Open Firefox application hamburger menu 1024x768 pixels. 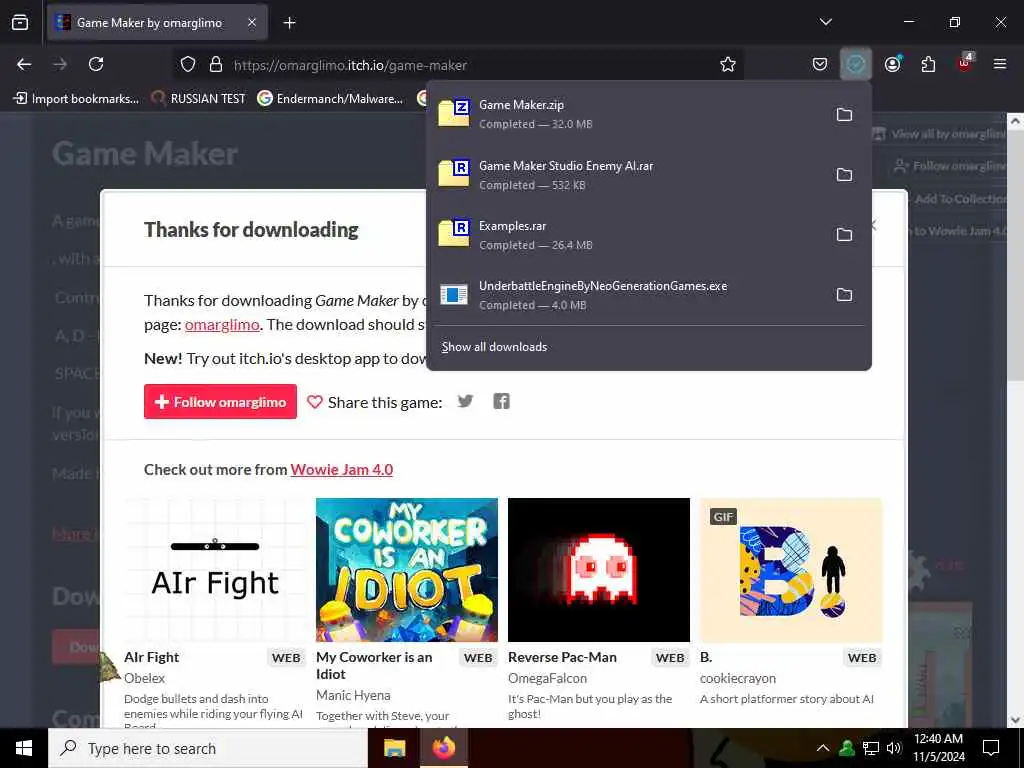[1000, 64]
